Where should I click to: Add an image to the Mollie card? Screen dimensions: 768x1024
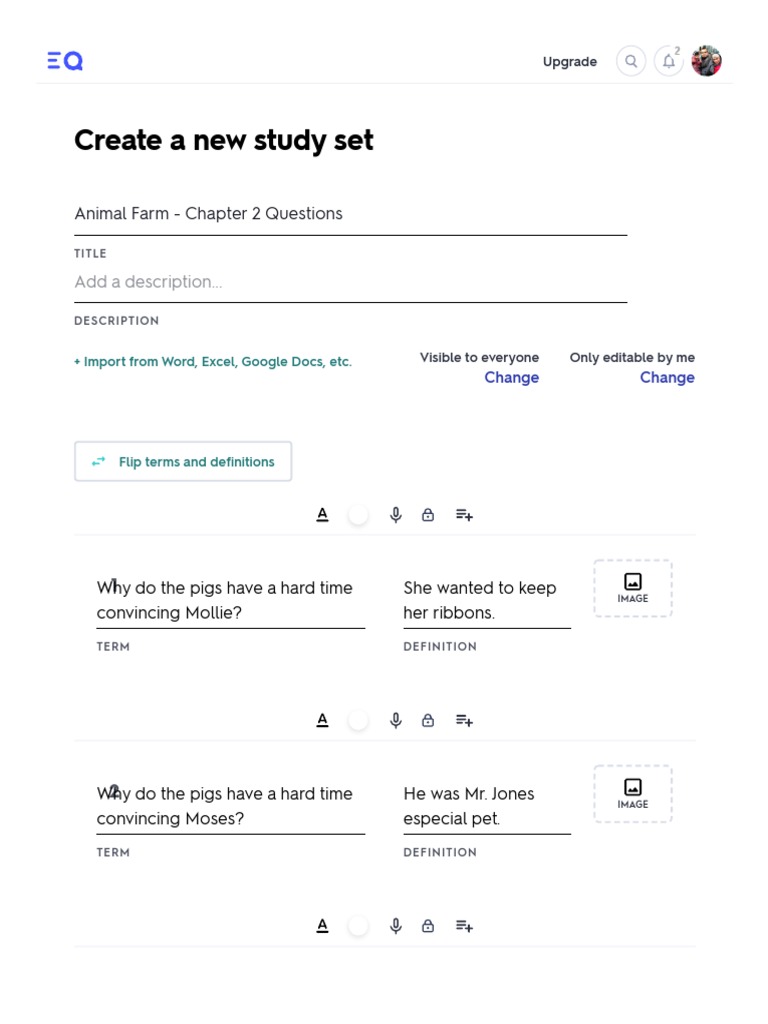click(633, 588)
